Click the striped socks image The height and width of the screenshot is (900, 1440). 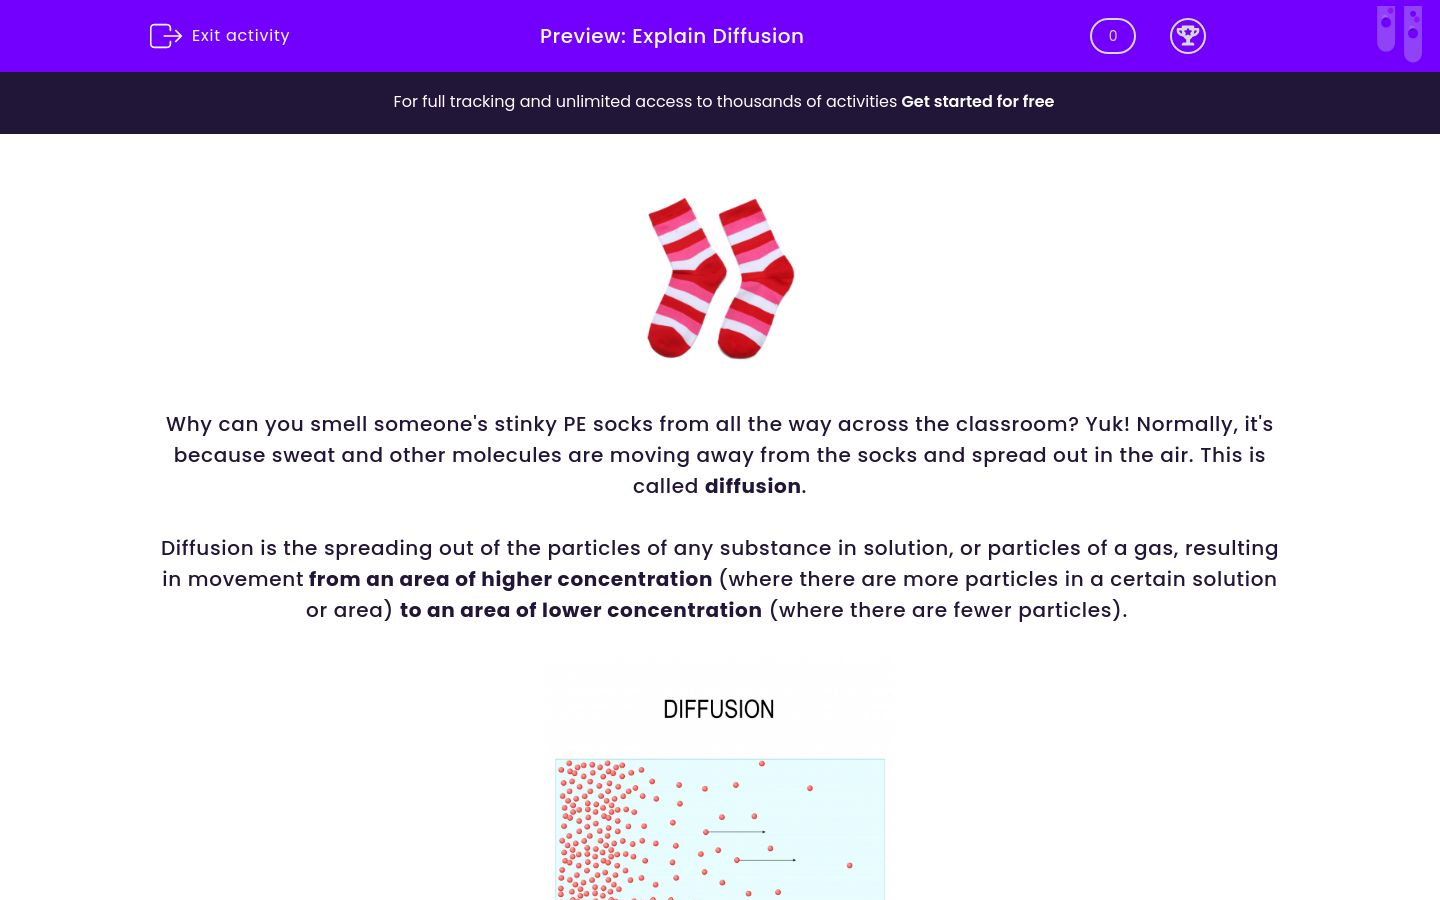pos(719,277)
